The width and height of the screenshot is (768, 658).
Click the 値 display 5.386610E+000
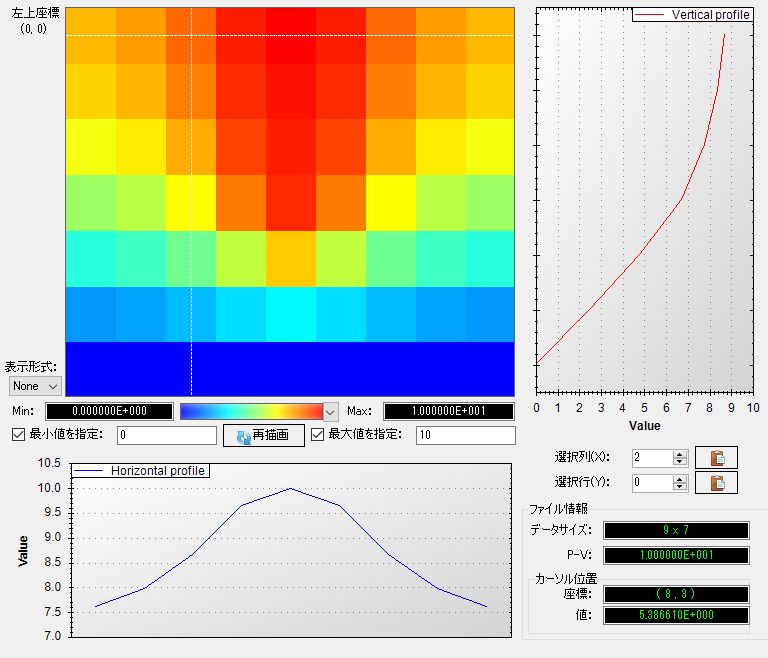(676, 615)
